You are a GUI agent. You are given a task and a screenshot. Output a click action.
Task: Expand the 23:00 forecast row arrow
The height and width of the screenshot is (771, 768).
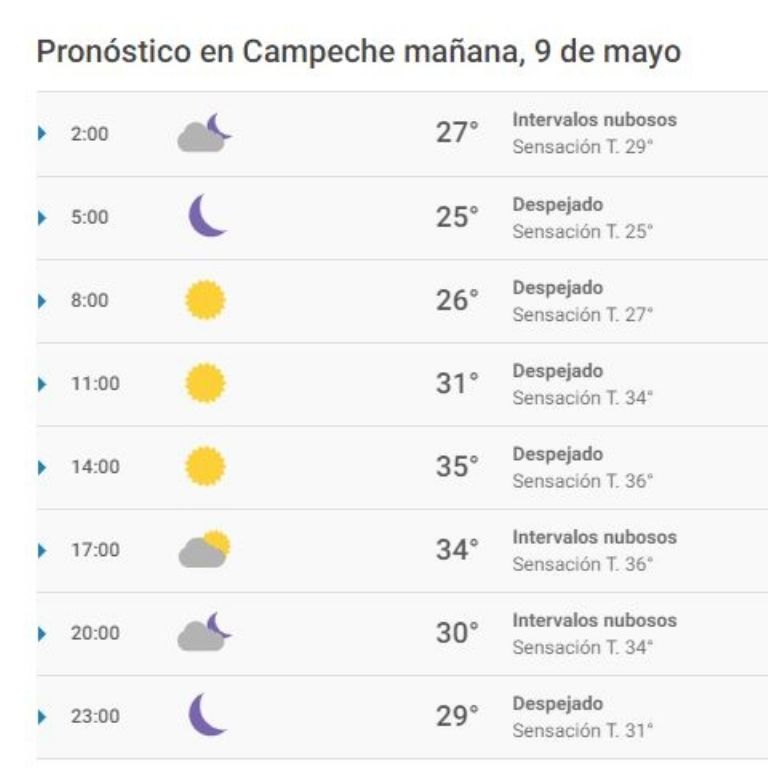coord(42,716)
